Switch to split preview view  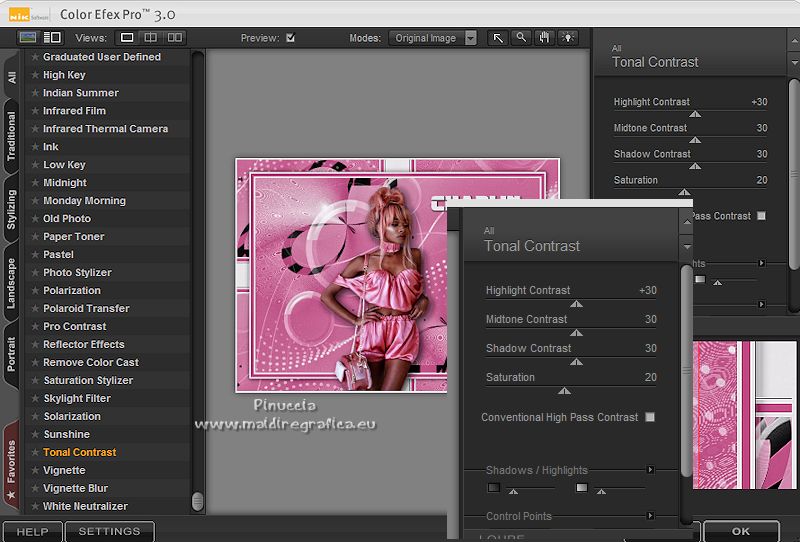151,38
